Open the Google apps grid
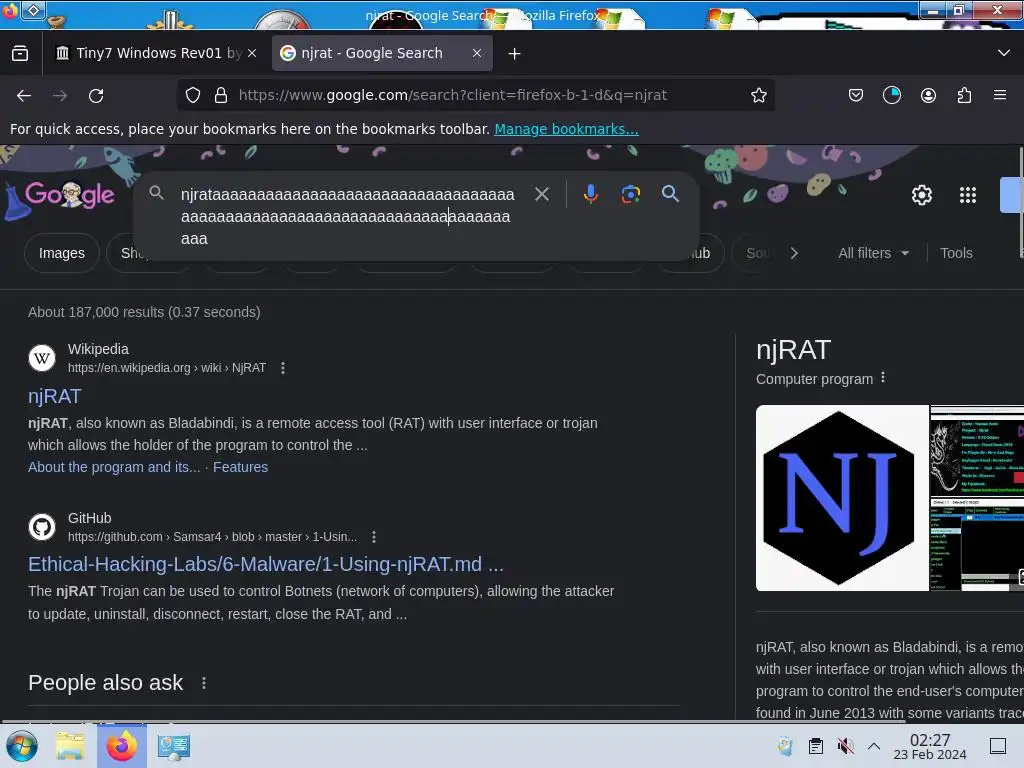The image size is (1024, 768). click(x=968, y=195)
